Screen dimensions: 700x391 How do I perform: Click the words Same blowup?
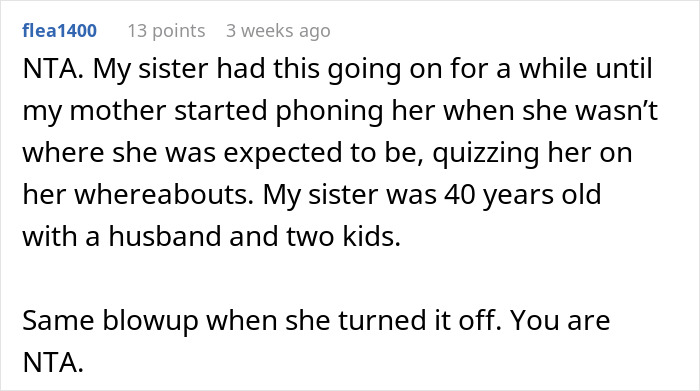pyautogui.click(x=110, y=321)
